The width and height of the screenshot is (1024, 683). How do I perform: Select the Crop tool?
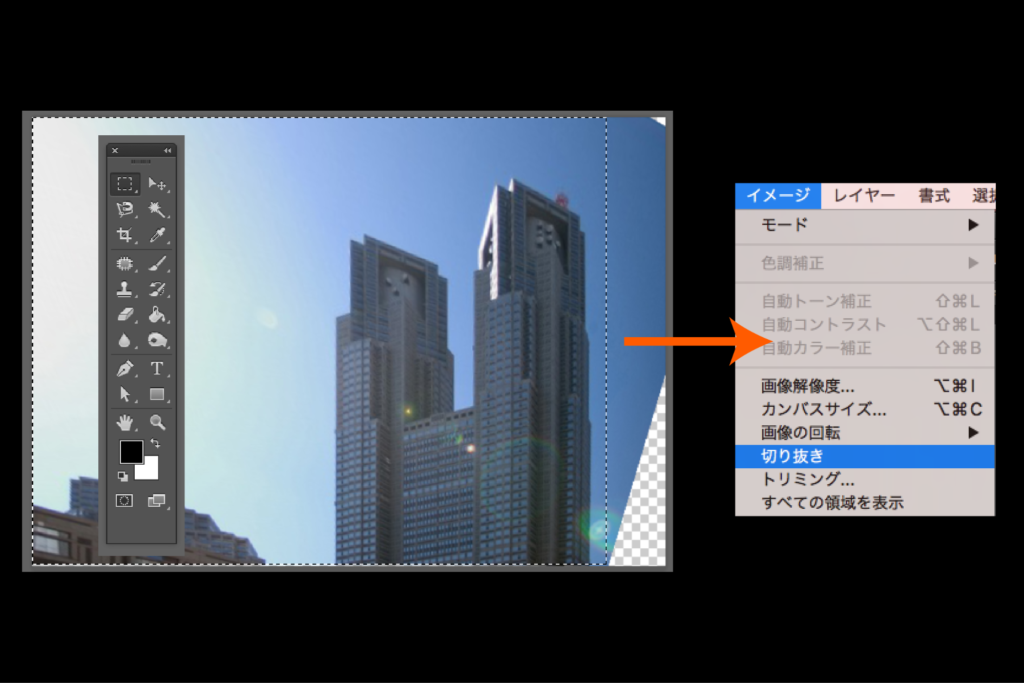125,234
